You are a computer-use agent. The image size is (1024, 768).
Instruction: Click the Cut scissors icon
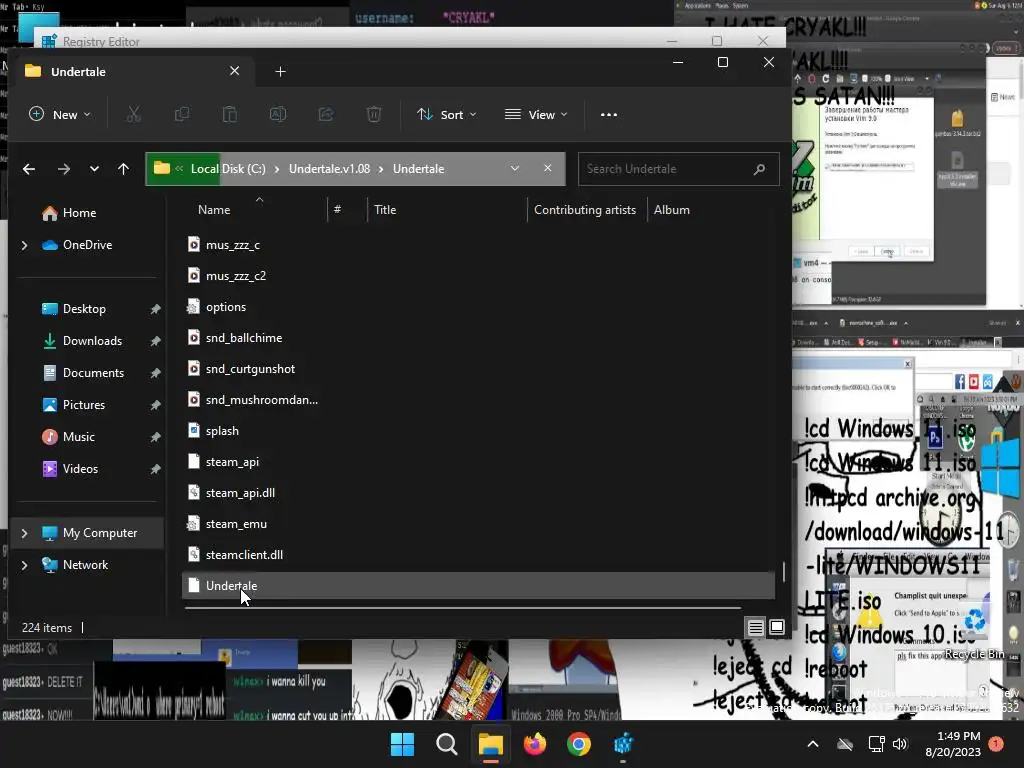[x=133, y=114]
